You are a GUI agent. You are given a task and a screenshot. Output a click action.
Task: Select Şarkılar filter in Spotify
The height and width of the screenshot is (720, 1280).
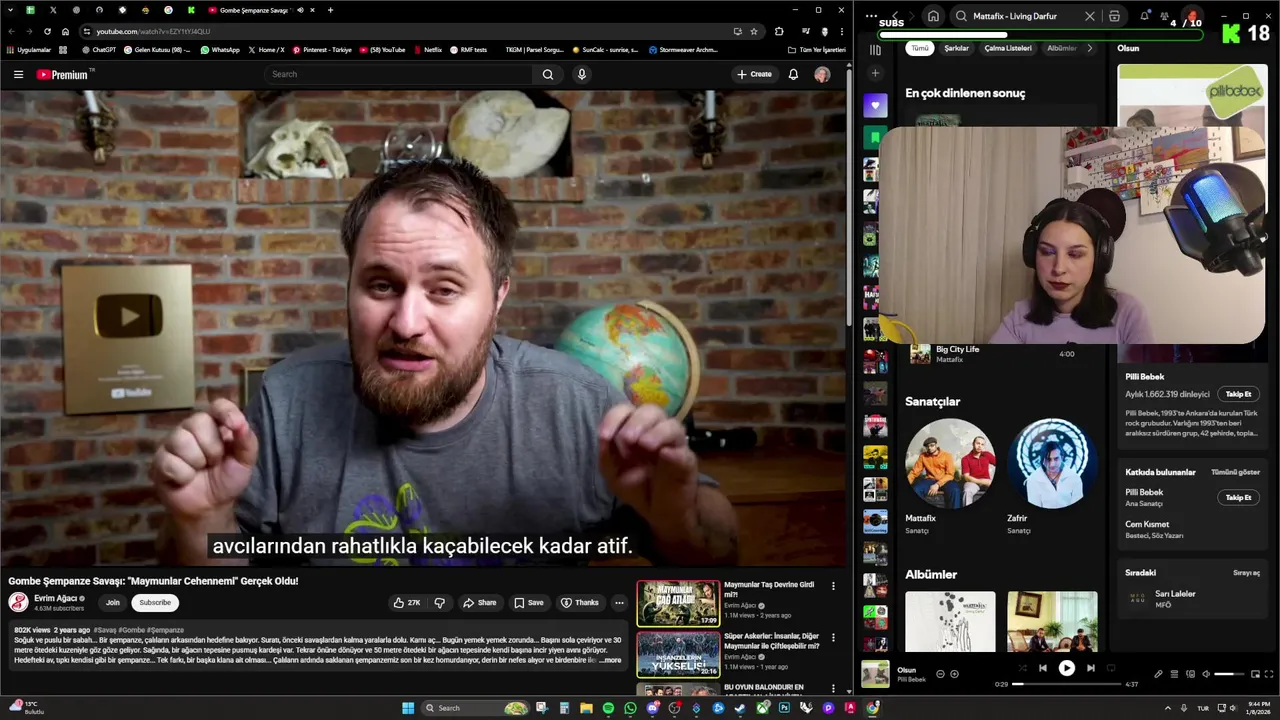[957, 48]
